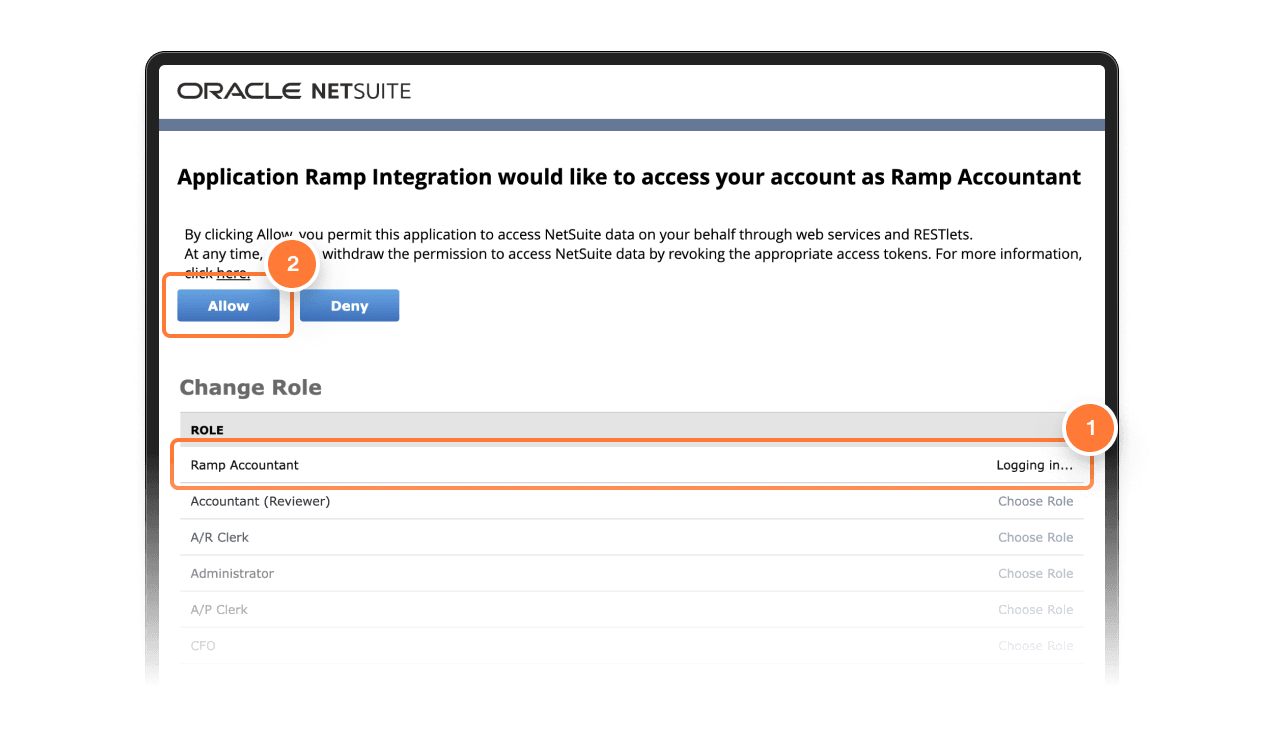Open the 'here' link for more information
The image size is (1264, 740).
pyautogui.click(x=233, y=273)
